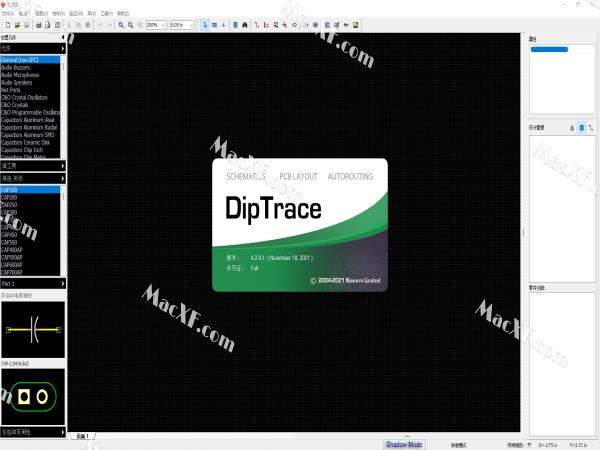
Task: Collapse the place-component panel with left arrow
Action: [63, 37]
